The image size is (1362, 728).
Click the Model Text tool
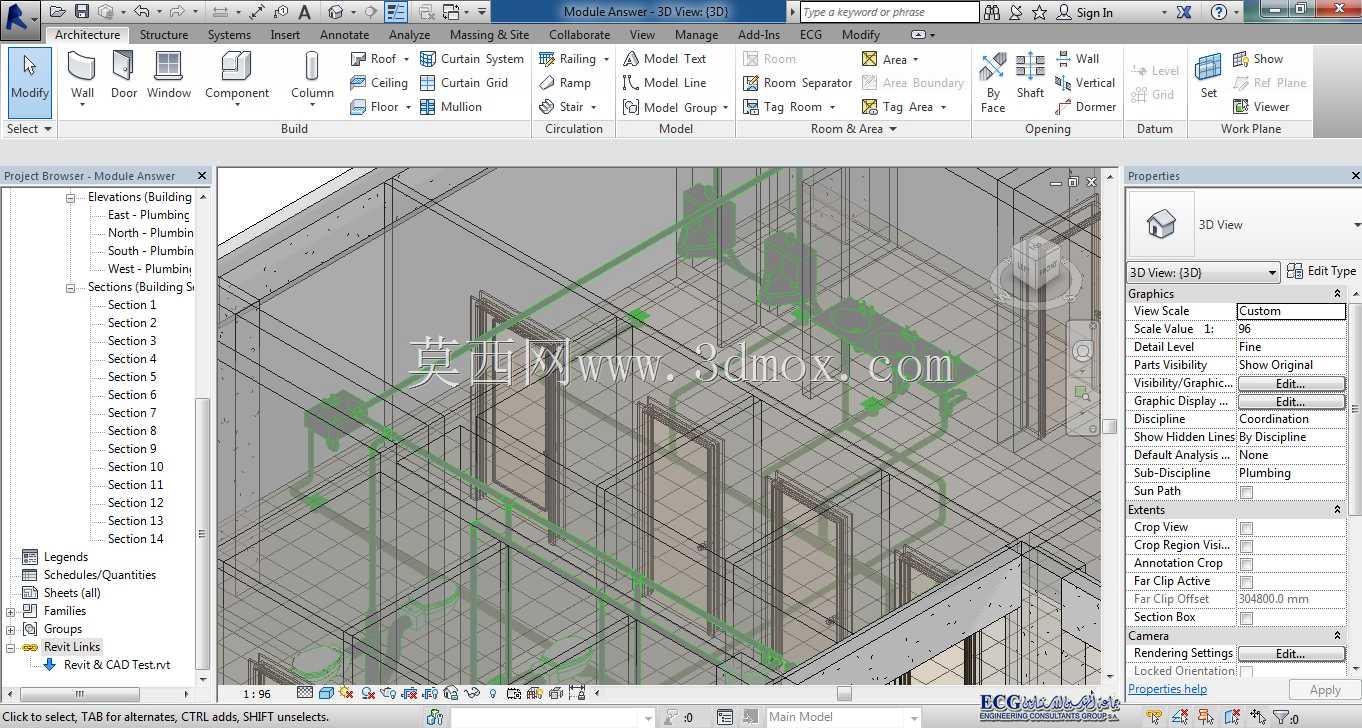click(665, 59)
